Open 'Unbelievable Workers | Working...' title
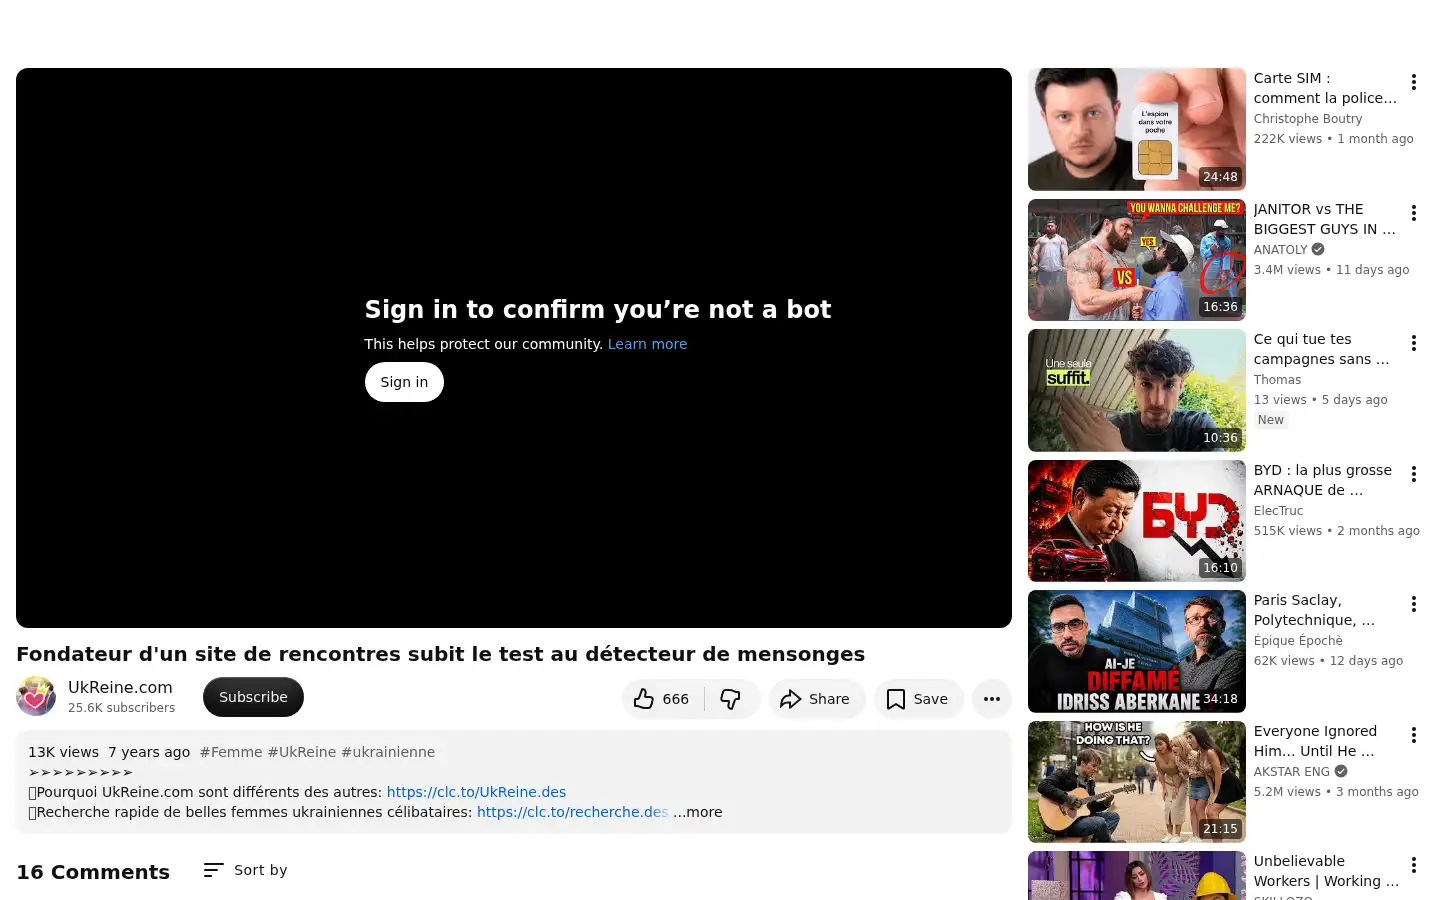 point(1326,871)
